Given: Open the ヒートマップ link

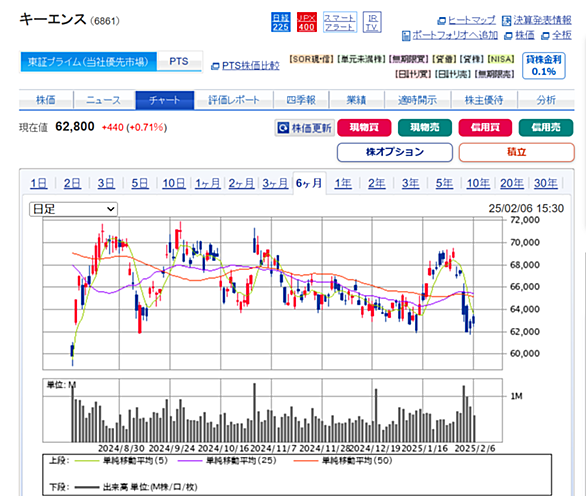Looking at the screenshot, I should pyautogui.click(x=466, y=20).
